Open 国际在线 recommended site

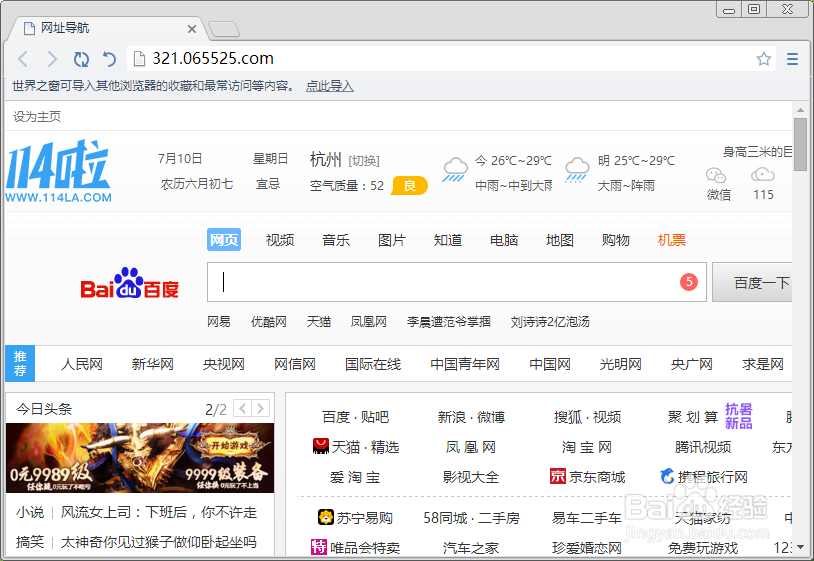click(373, 364)
